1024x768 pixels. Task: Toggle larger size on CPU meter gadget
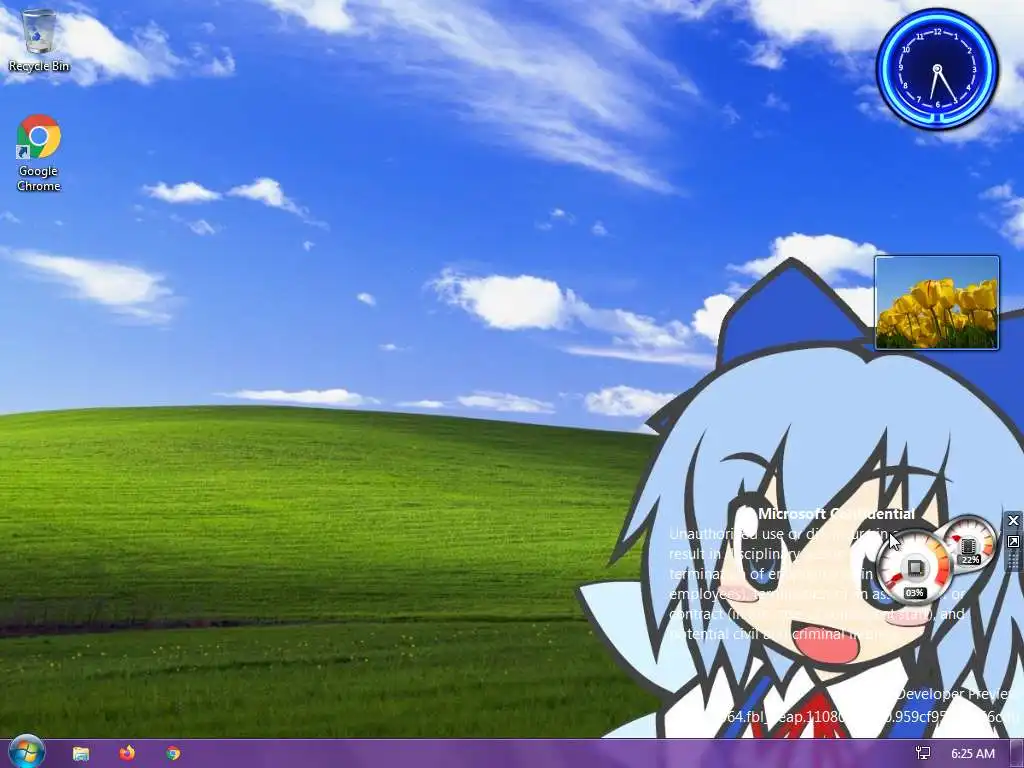[1013, 541]
